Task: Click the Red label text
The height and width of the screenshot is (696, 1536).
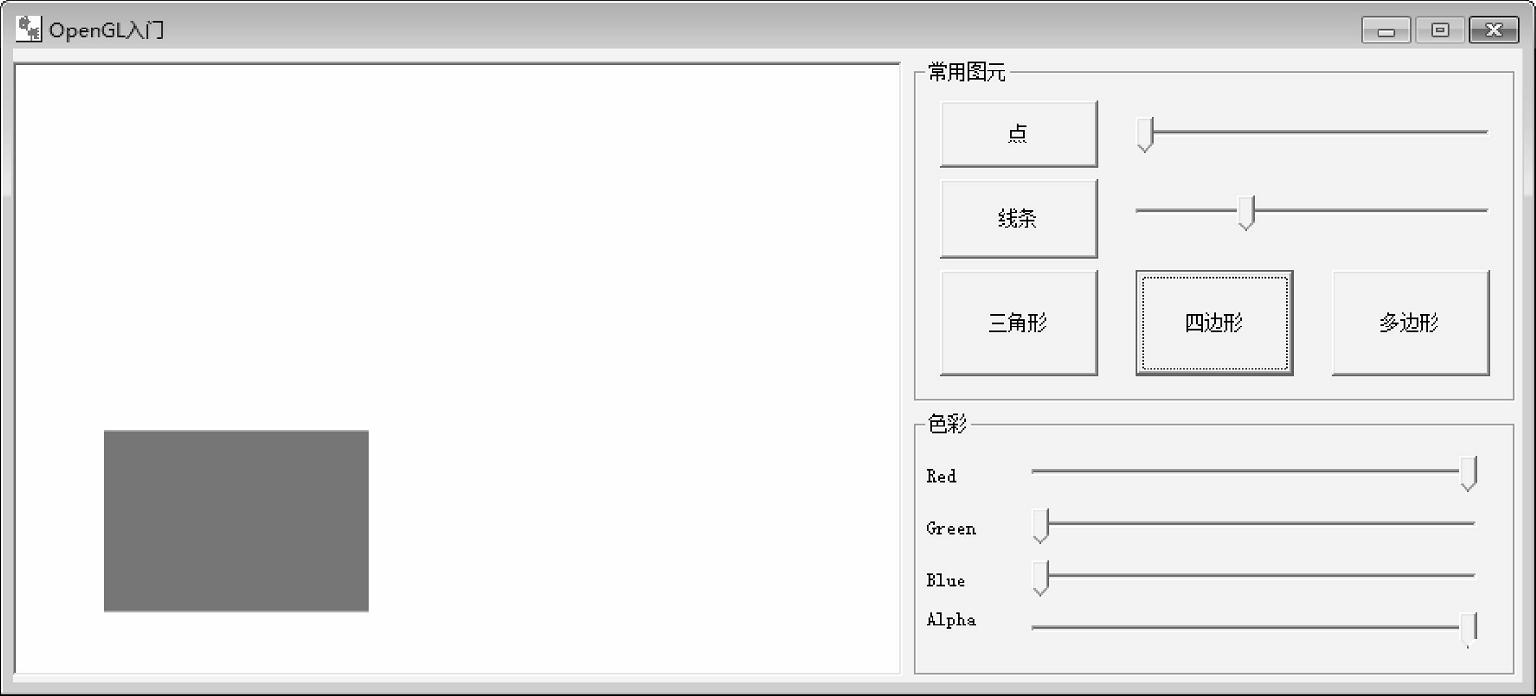Action: click(941, 476)
